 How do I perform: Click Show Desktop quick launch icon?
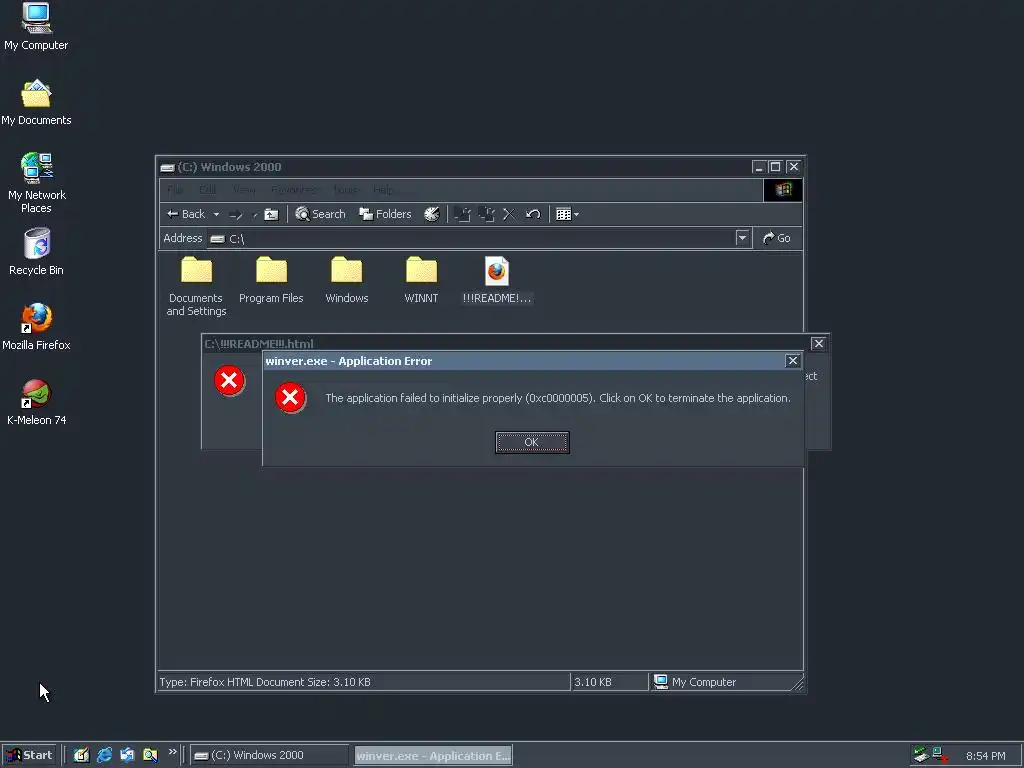pos(81,755)
